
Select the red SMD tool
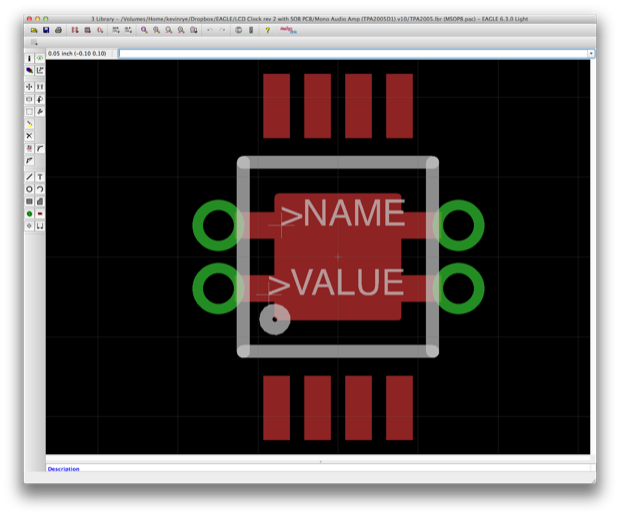40,214
